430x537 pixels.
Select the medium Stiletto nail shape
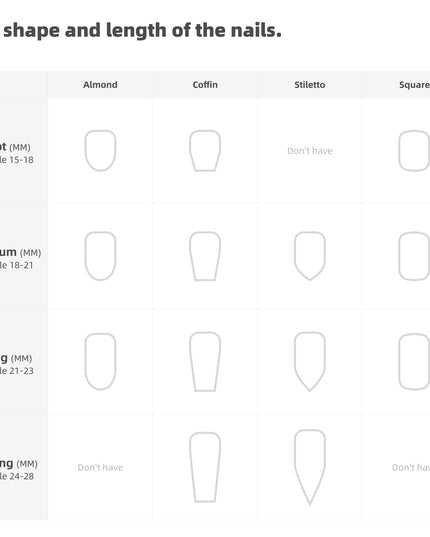click(310, 256)
